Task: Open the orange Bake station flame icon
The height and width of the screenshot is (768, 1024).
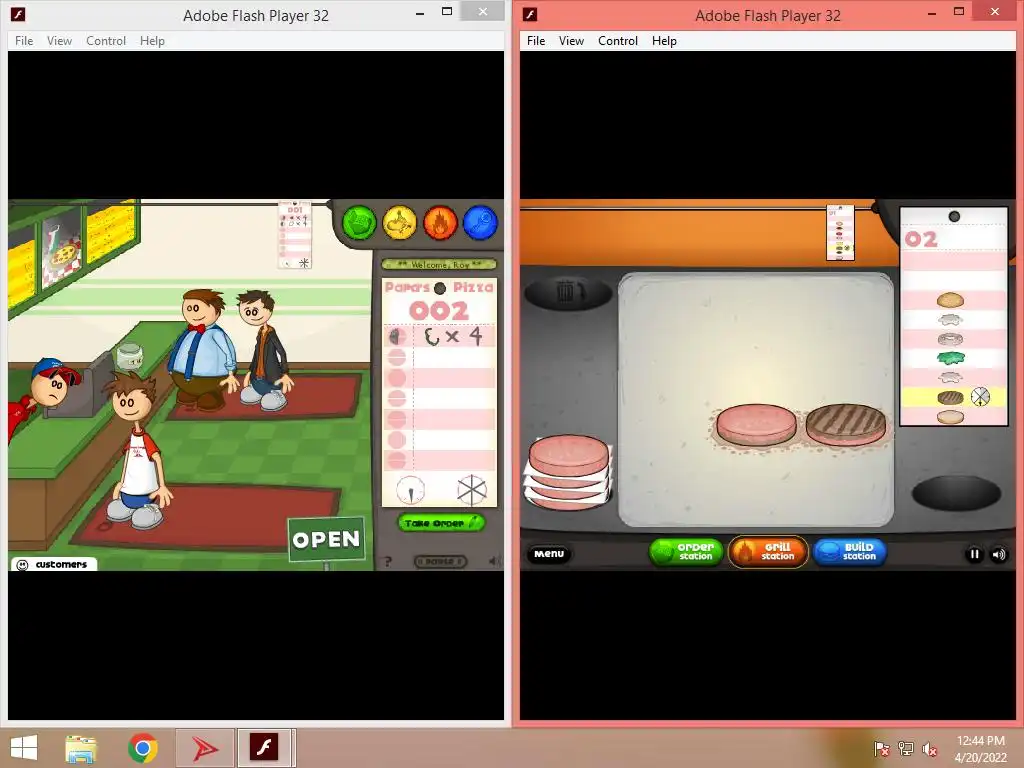Action: (440, 223)
